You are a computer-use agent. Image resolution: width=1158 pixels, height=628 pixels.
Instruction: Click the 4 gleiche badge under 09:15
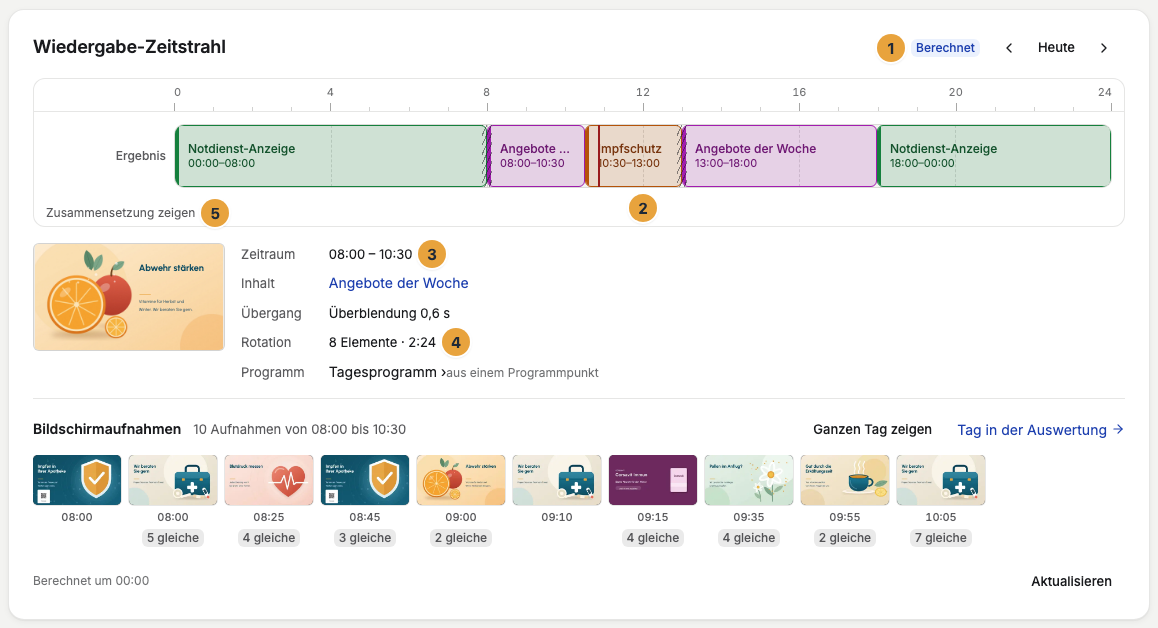[653, 538]
